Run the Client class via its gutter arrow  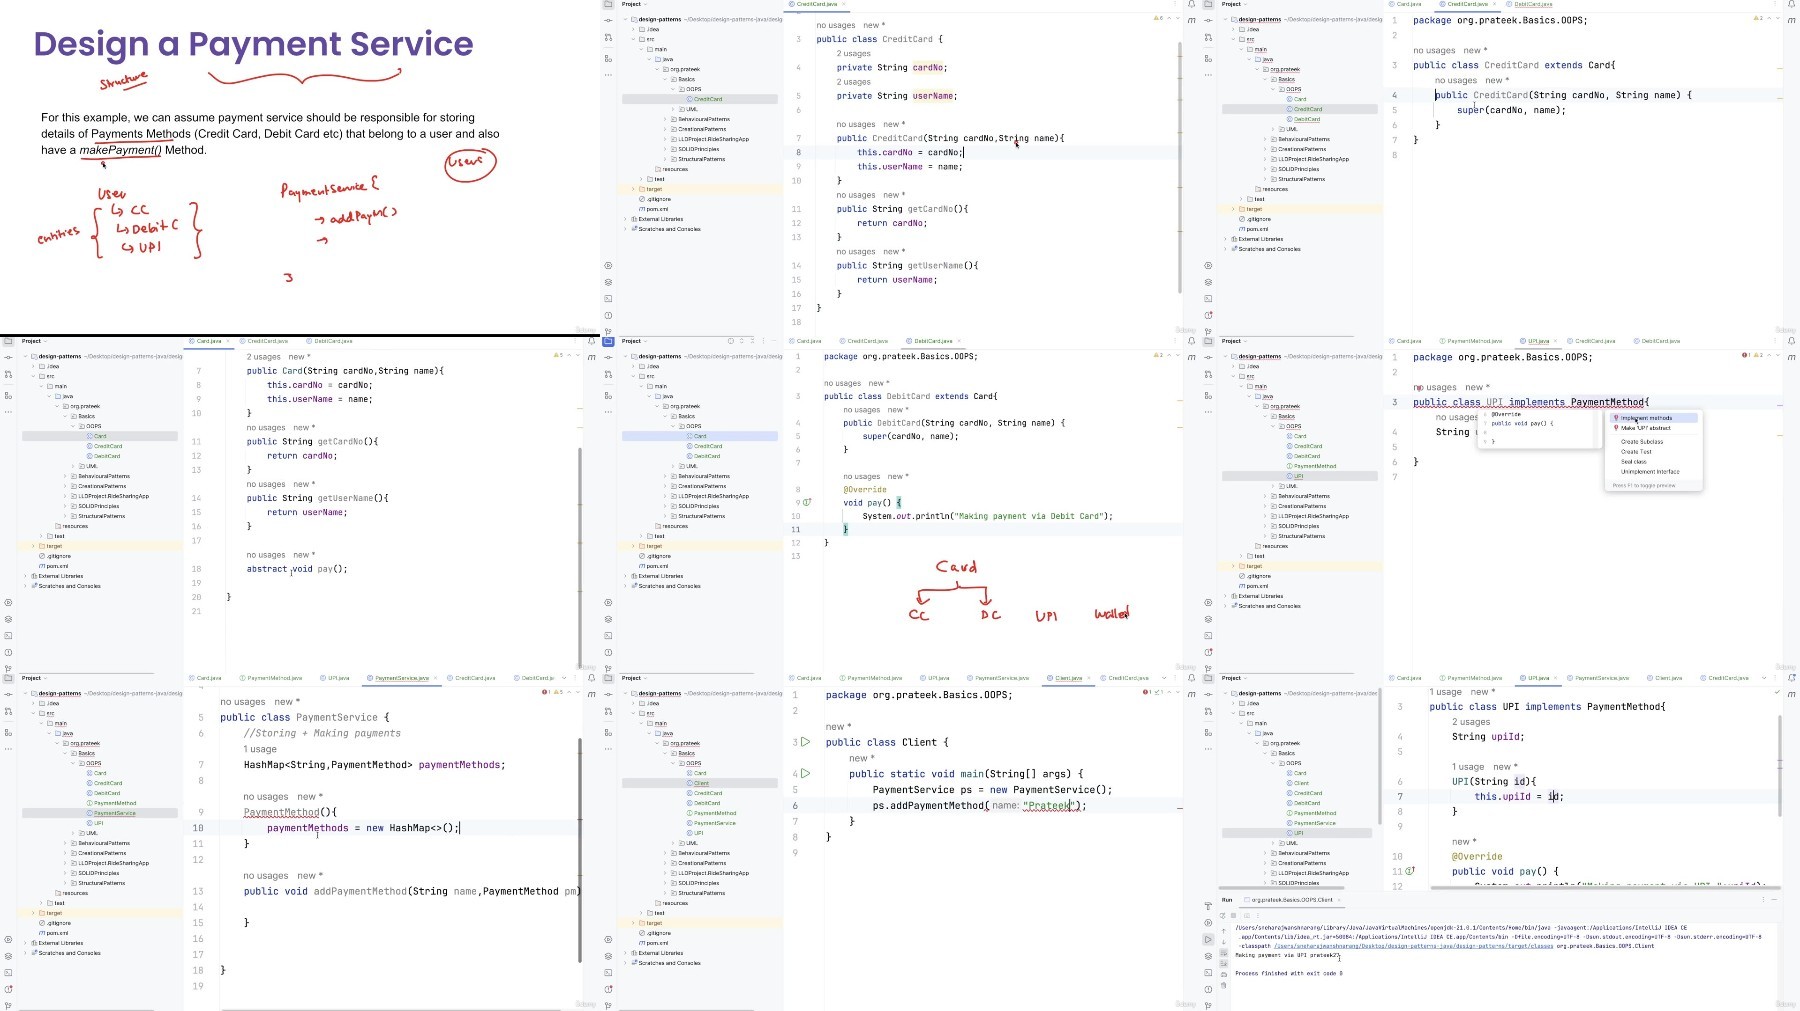click(805, 742)
